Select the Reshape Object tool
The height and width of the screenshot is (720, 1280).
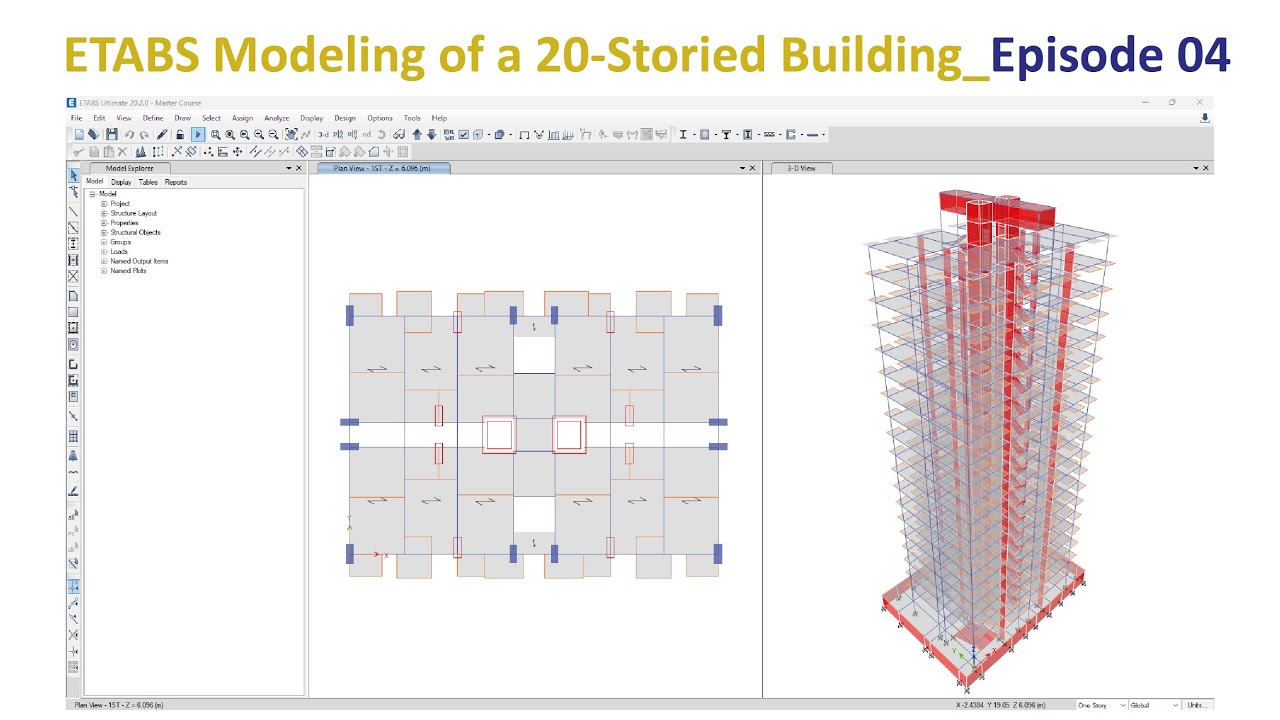[73, 192]
